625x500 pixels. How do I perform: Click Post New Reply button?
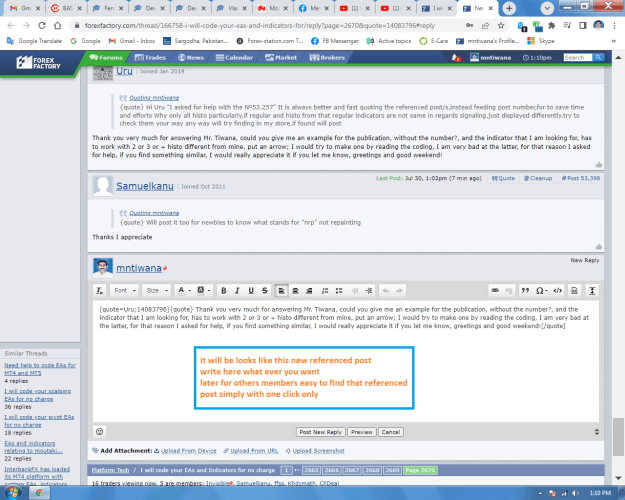320,432
